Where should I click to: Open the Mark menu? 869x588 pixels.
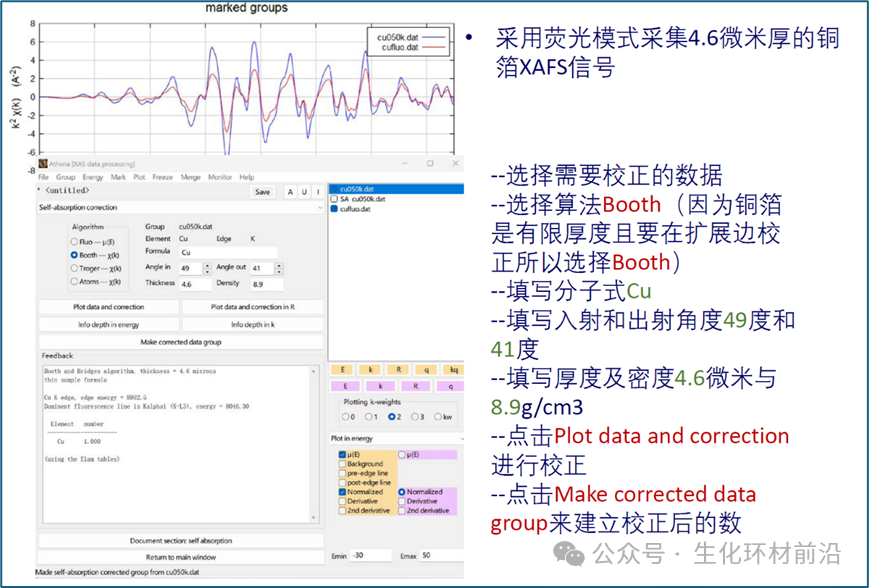118,177
